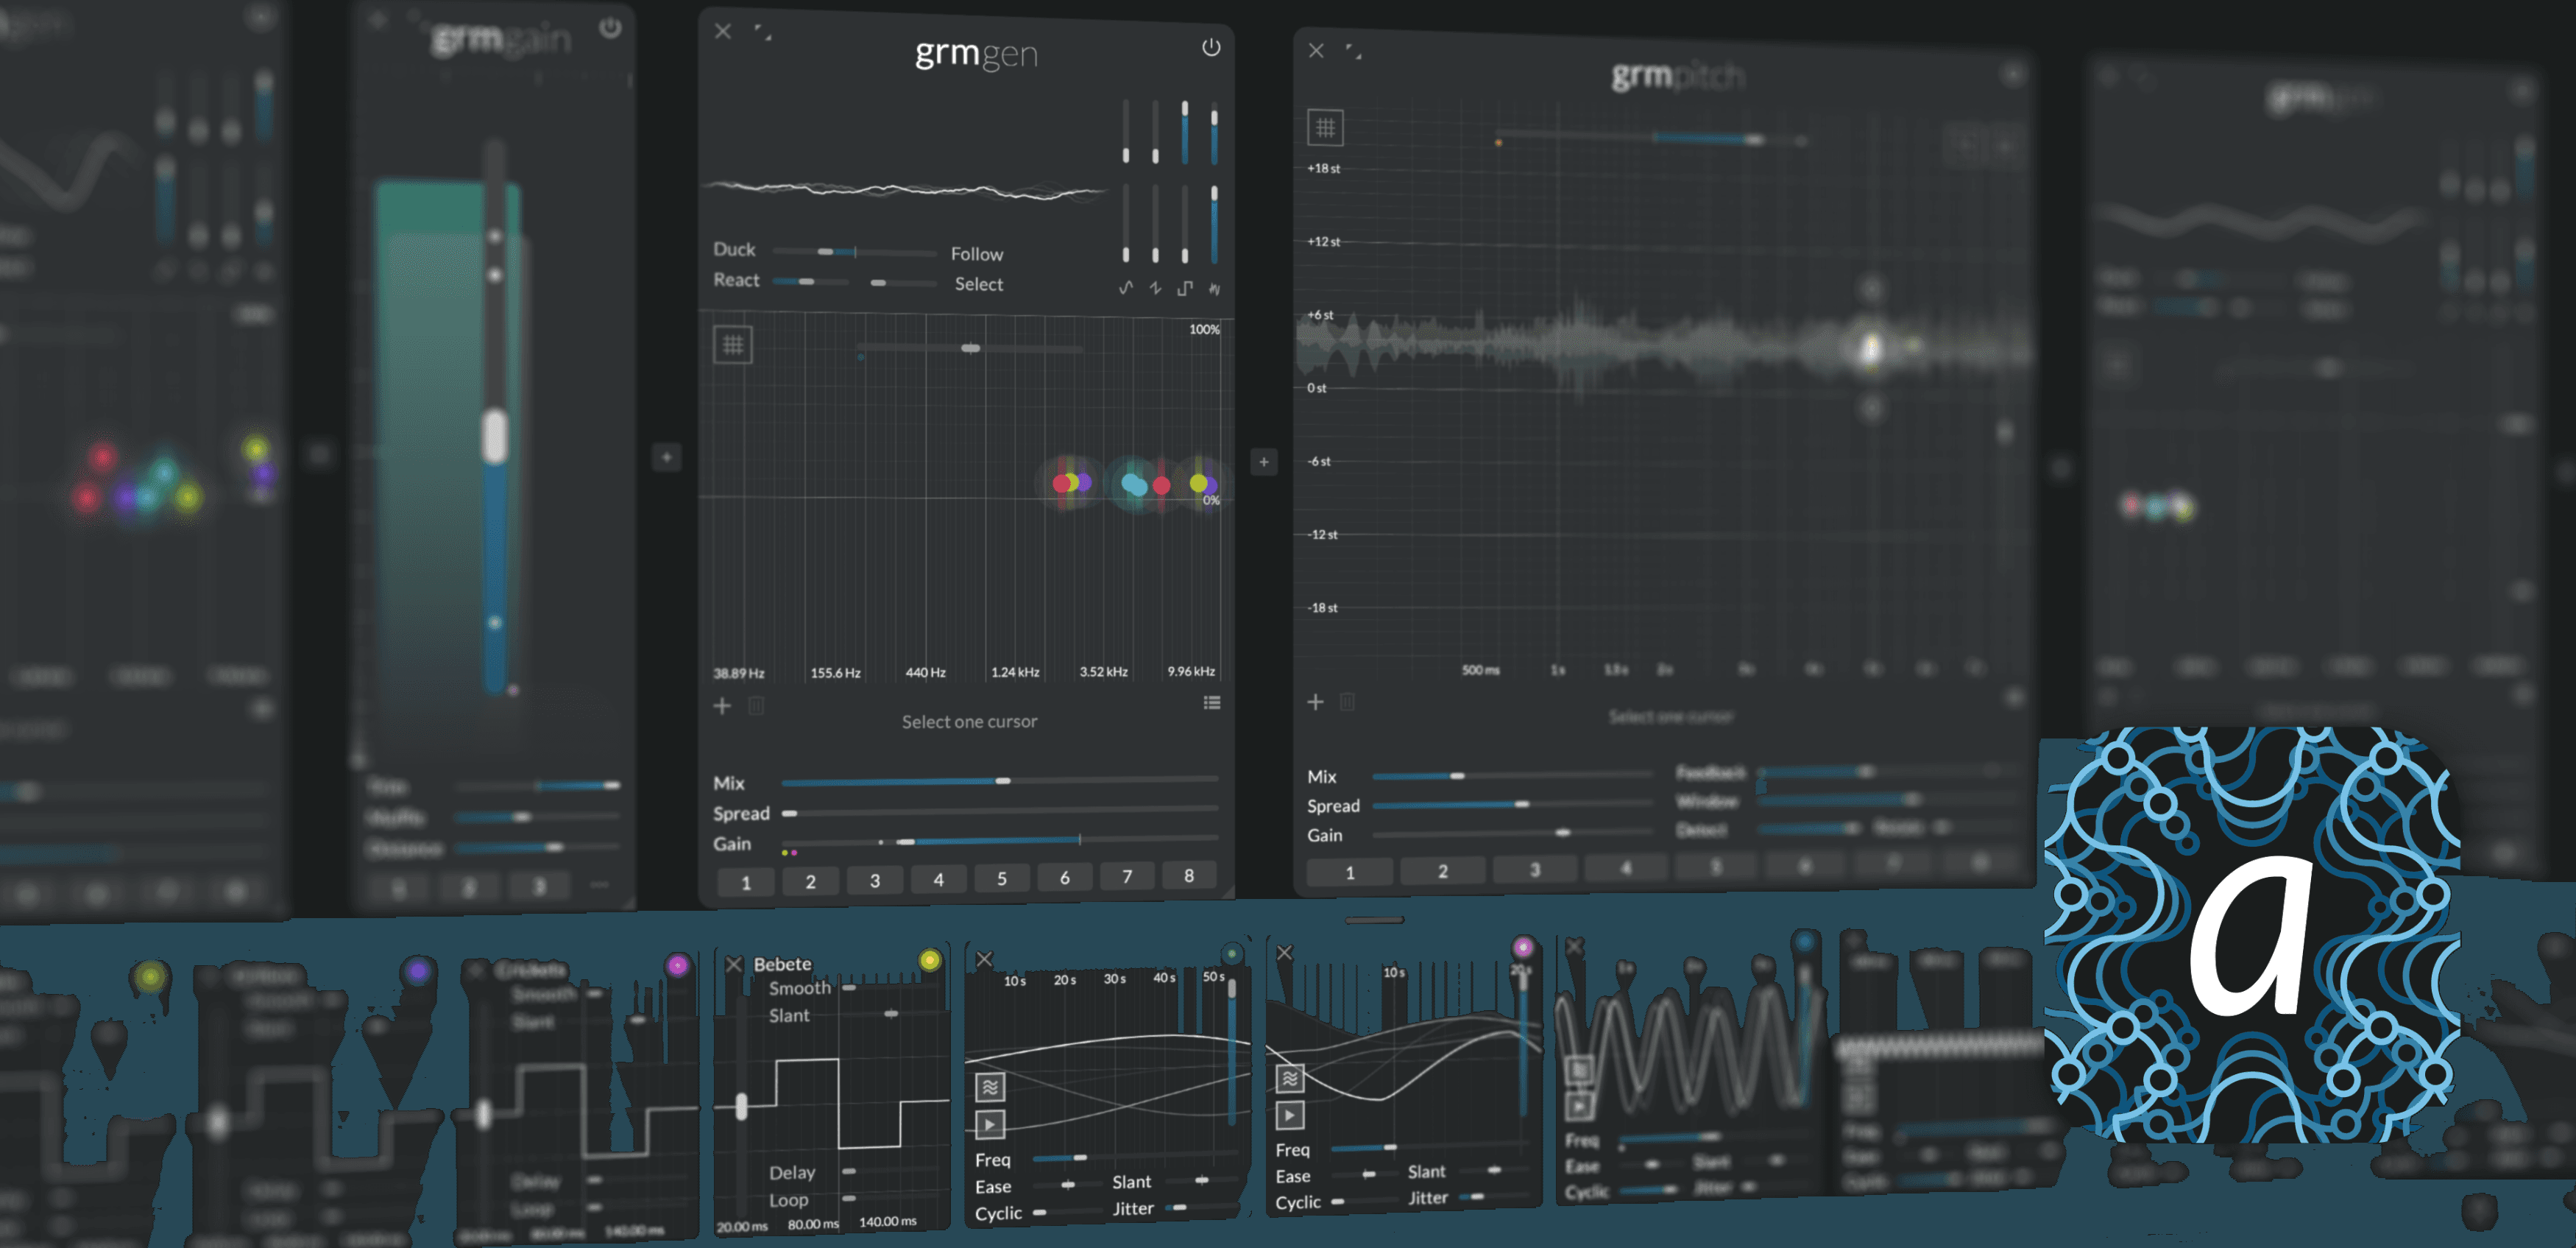
Task: Delete cursor using grmpitch trash icon
Action: [x=1347, y=702]
